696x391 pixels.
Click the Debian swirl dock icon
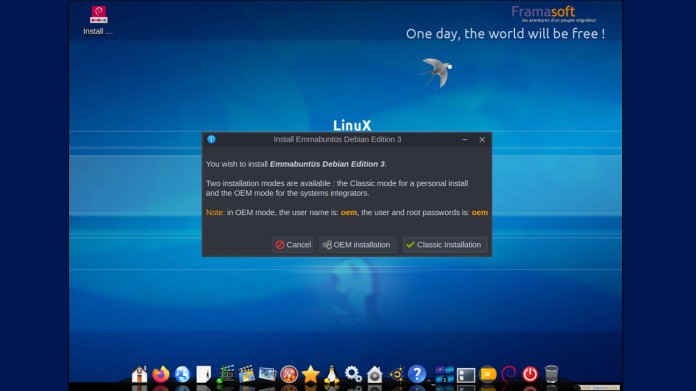(509, 374)
